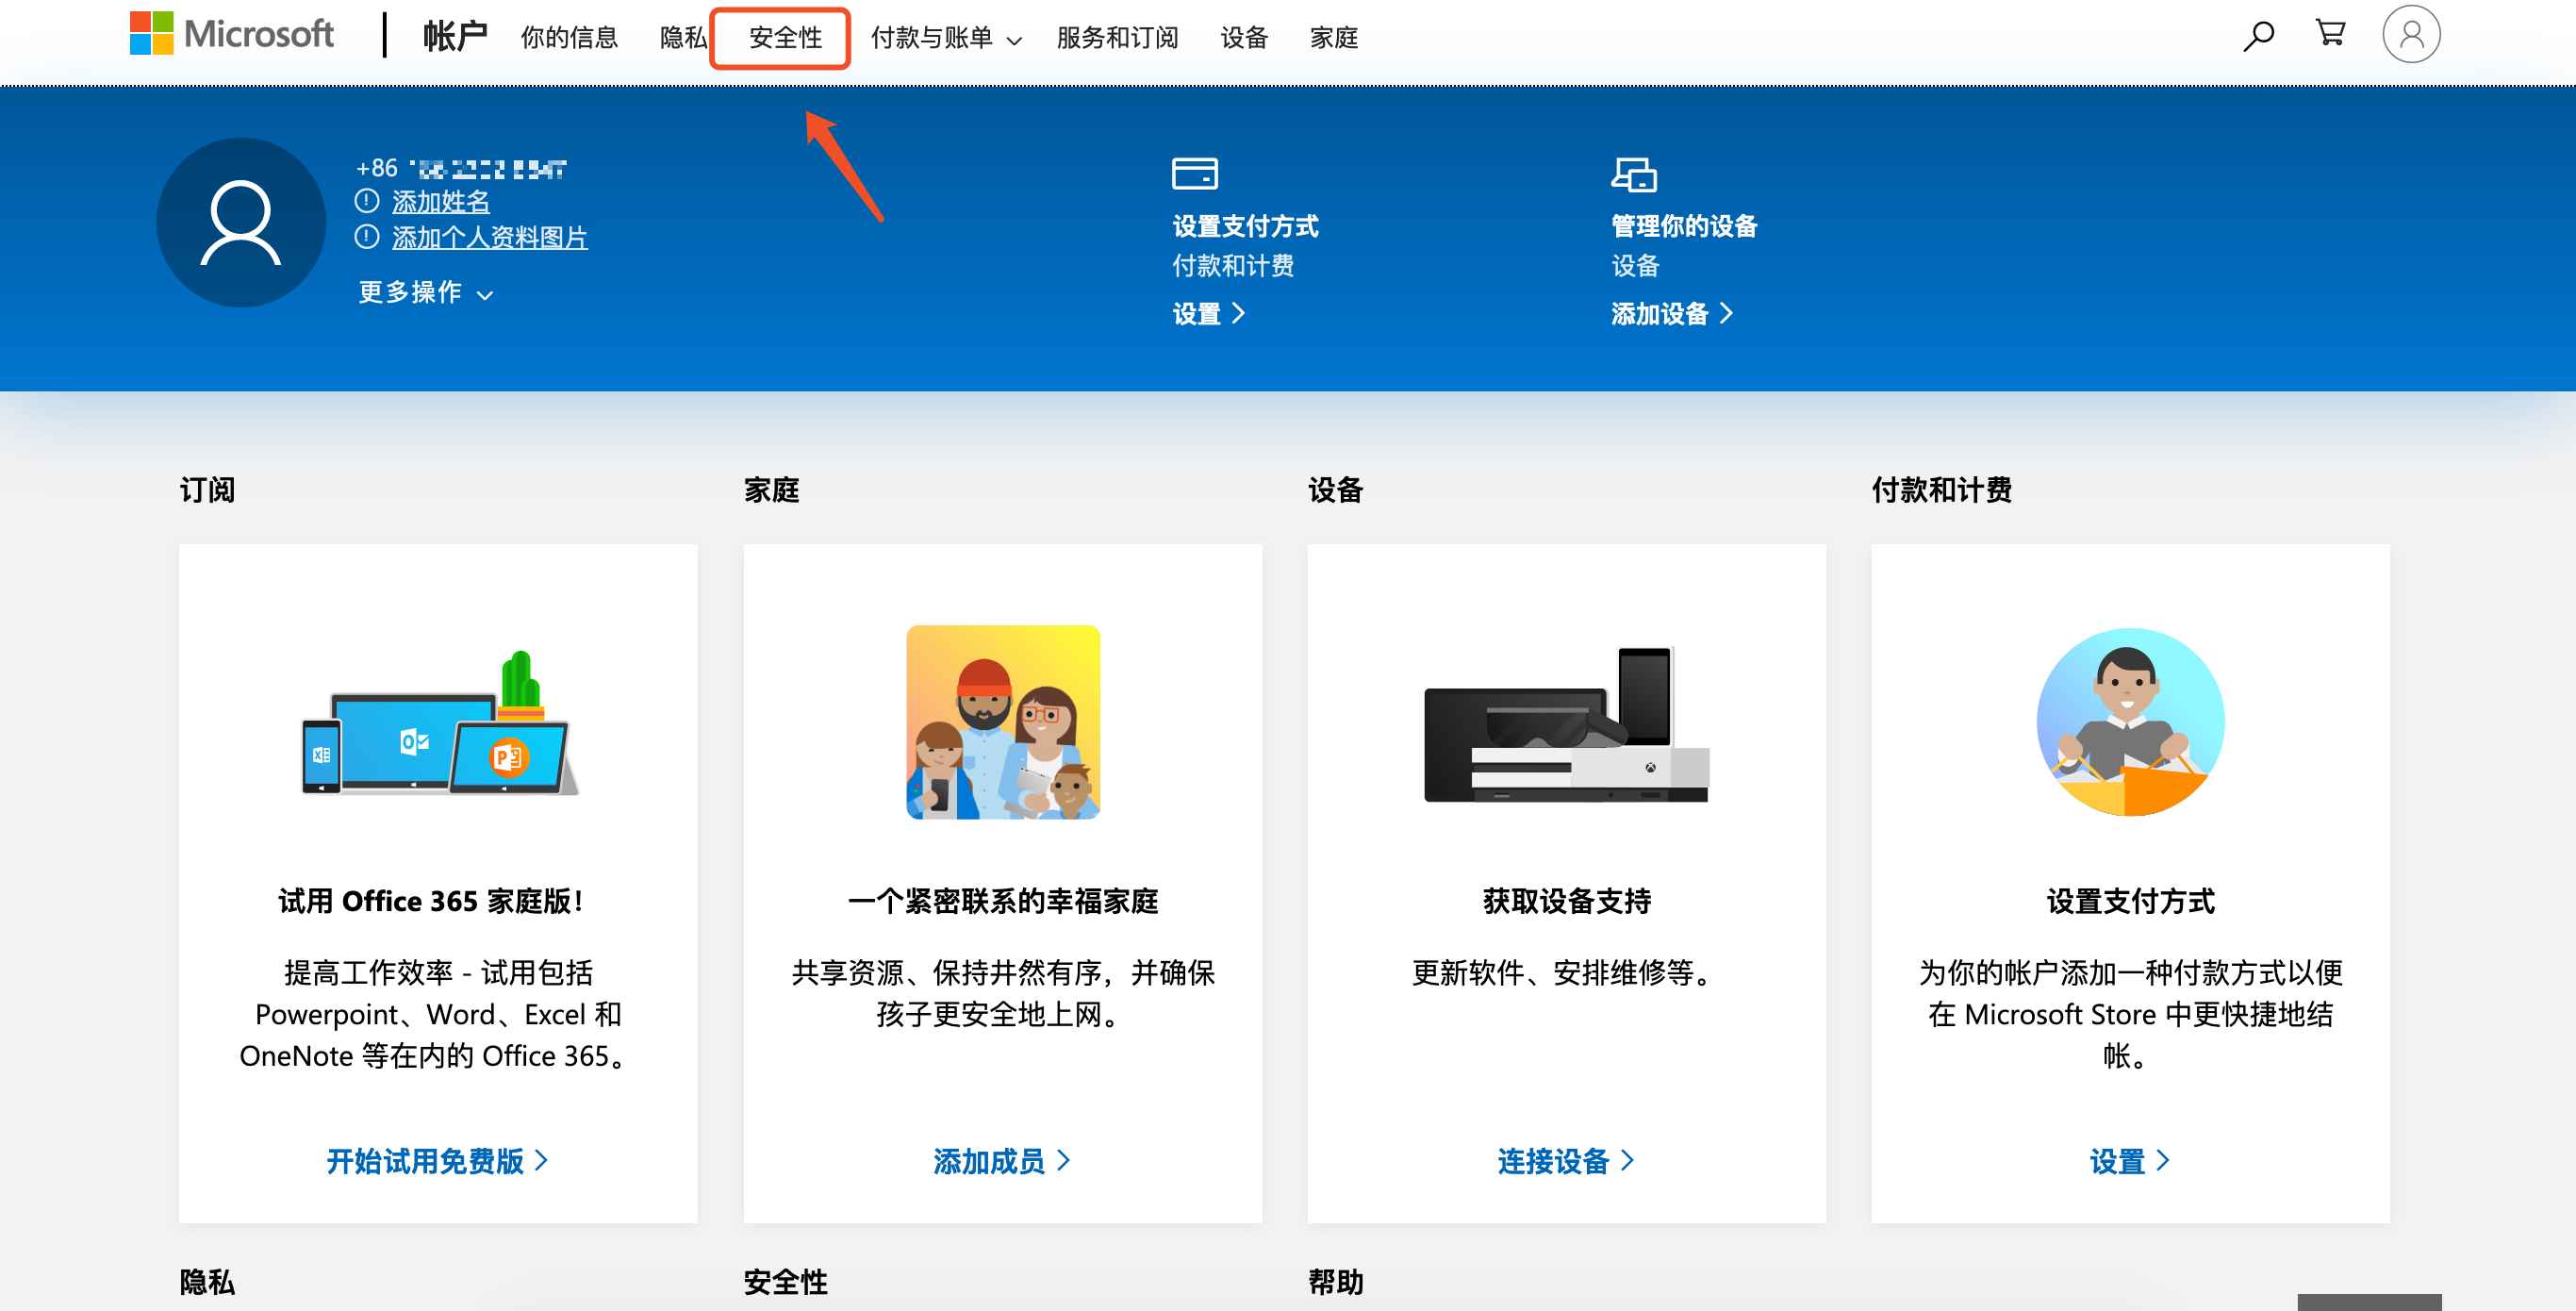Click the manage devices icon
The width and height of the screenshot is (2576, 1311).
[1633, 175]
